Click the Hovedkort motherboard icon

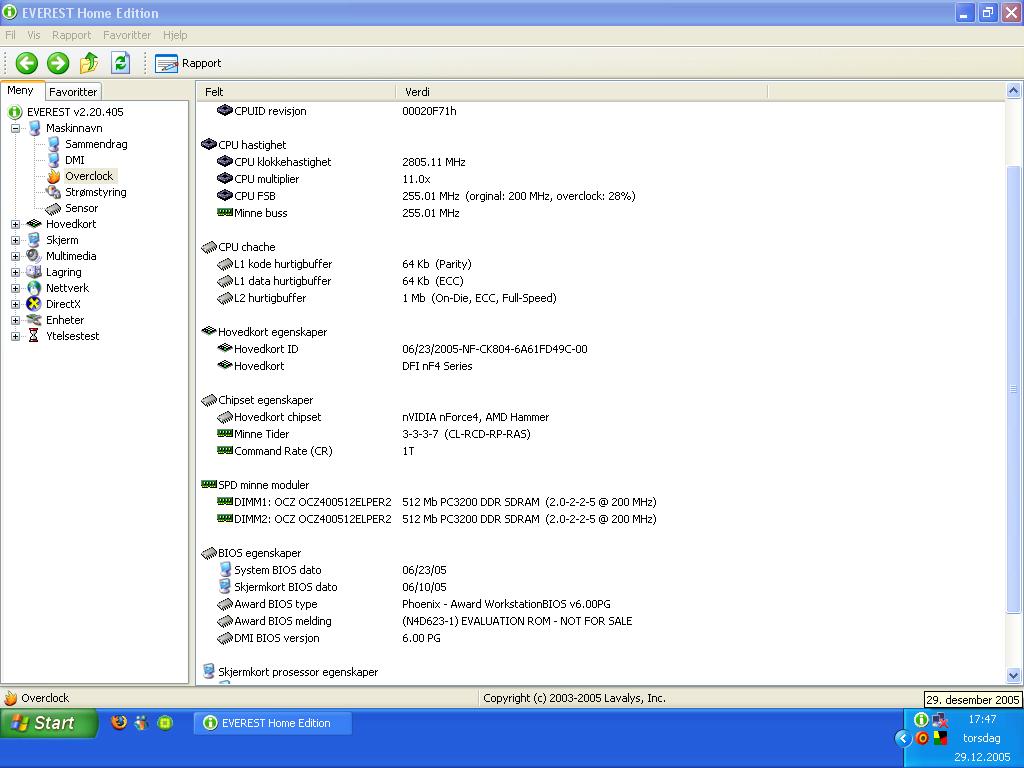click(34, 224)
